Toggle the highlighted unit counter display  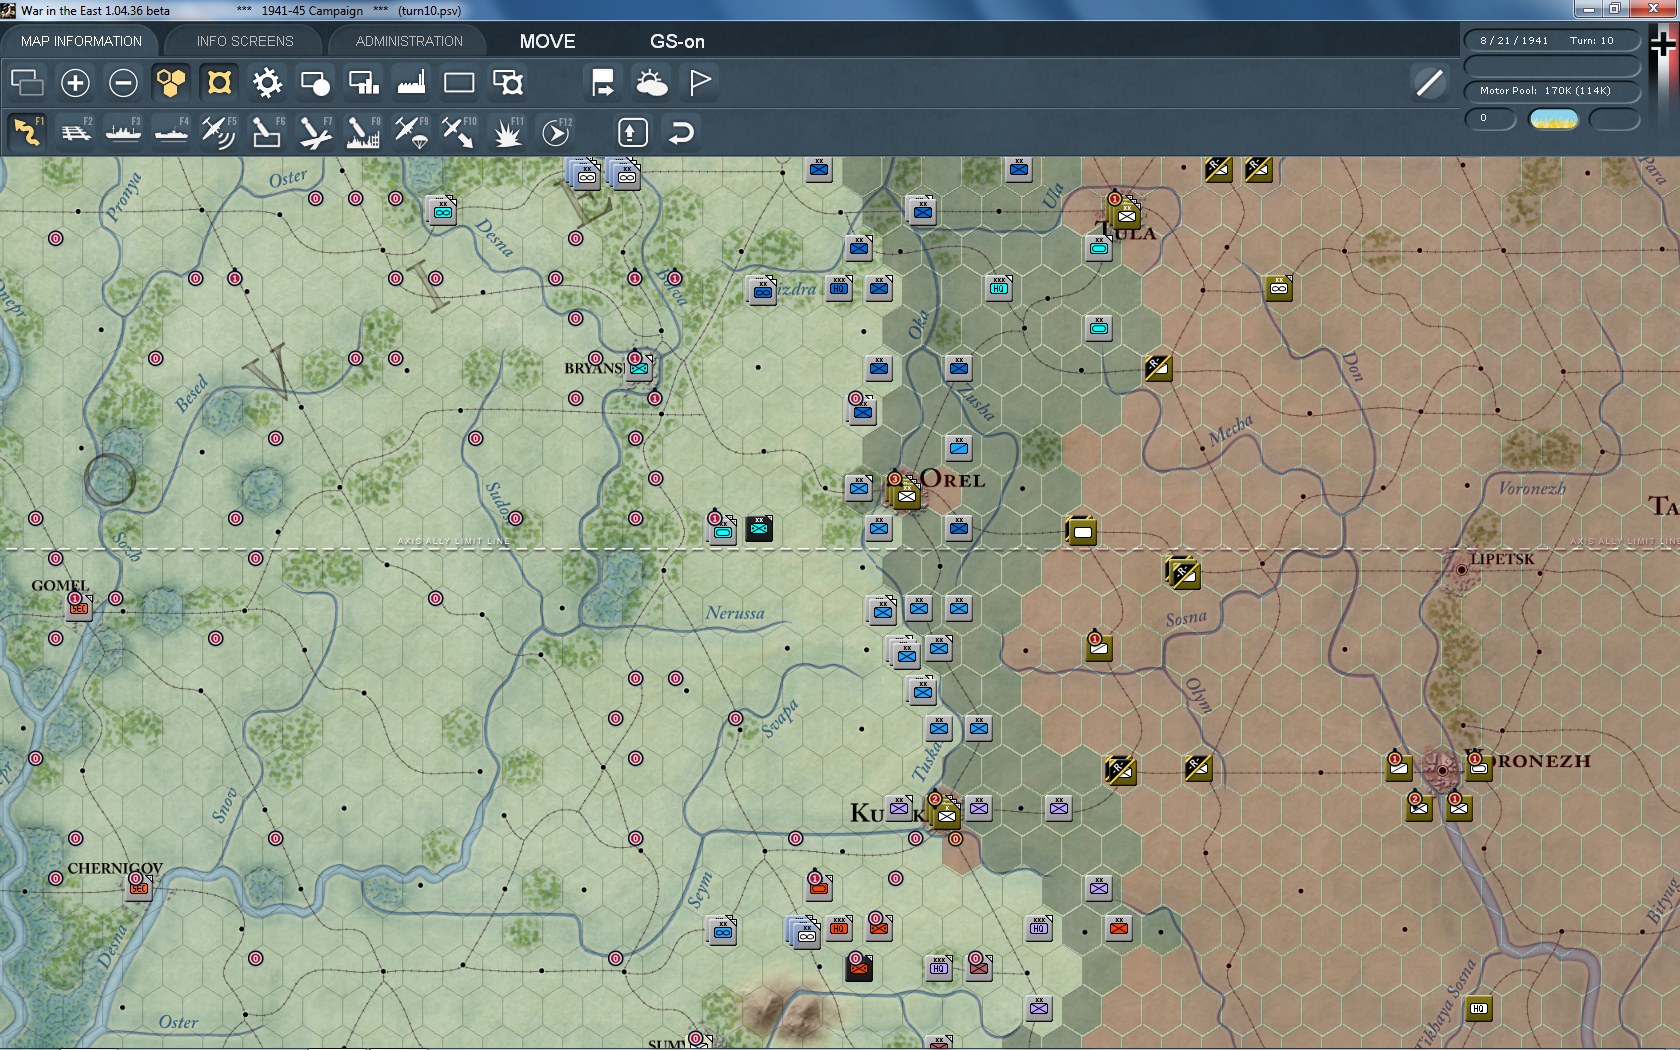pyautogui.click(x=219, y=82)
